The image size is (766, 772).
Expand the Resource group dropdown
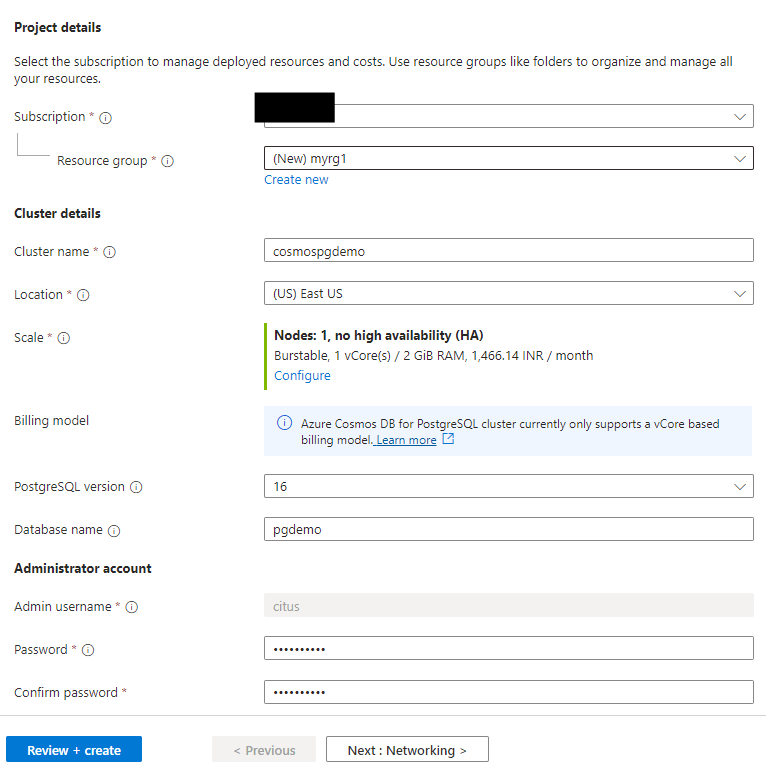[508, 159]
